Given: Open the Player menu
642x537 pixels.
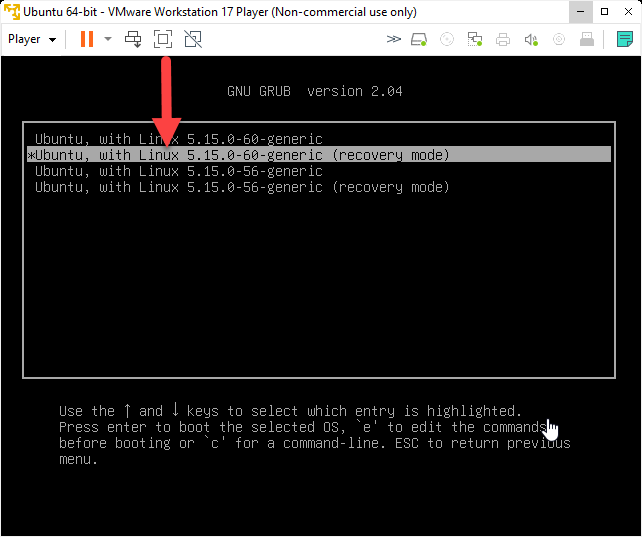Looking at the screenshot, I should [32, 39].
